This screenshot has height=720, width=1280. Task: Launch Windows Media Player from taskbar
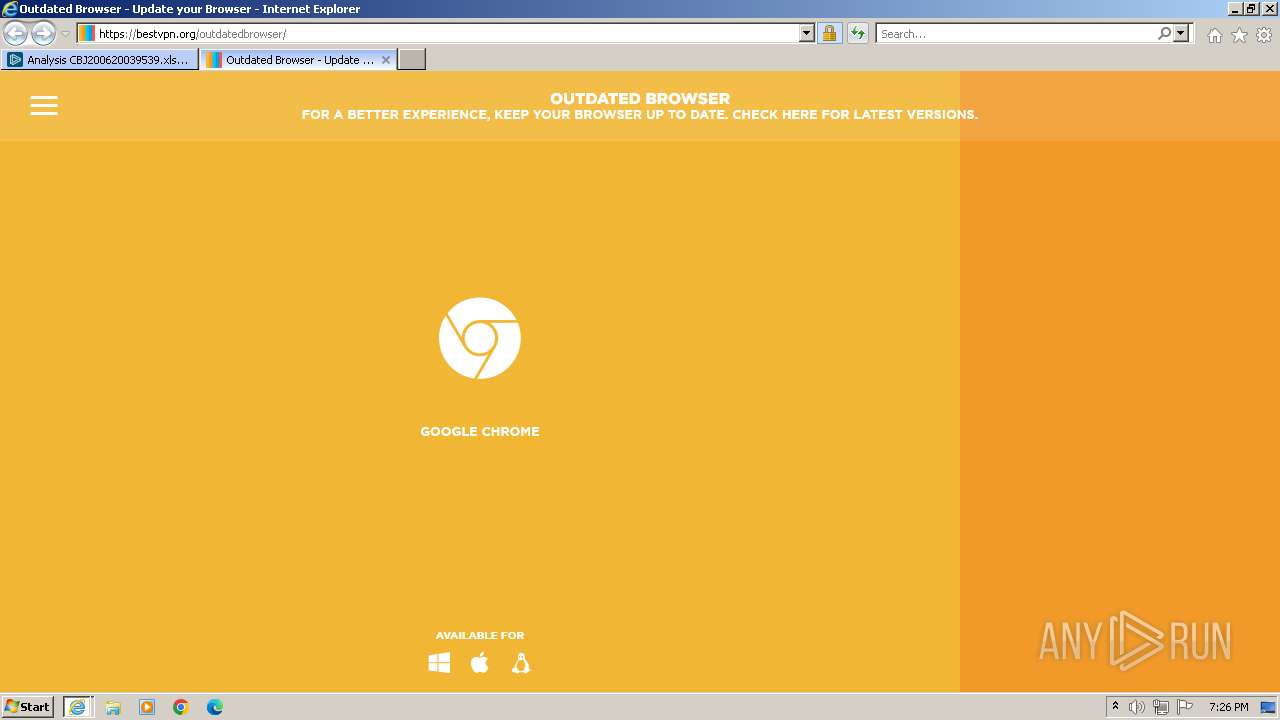tap(147, 707)
